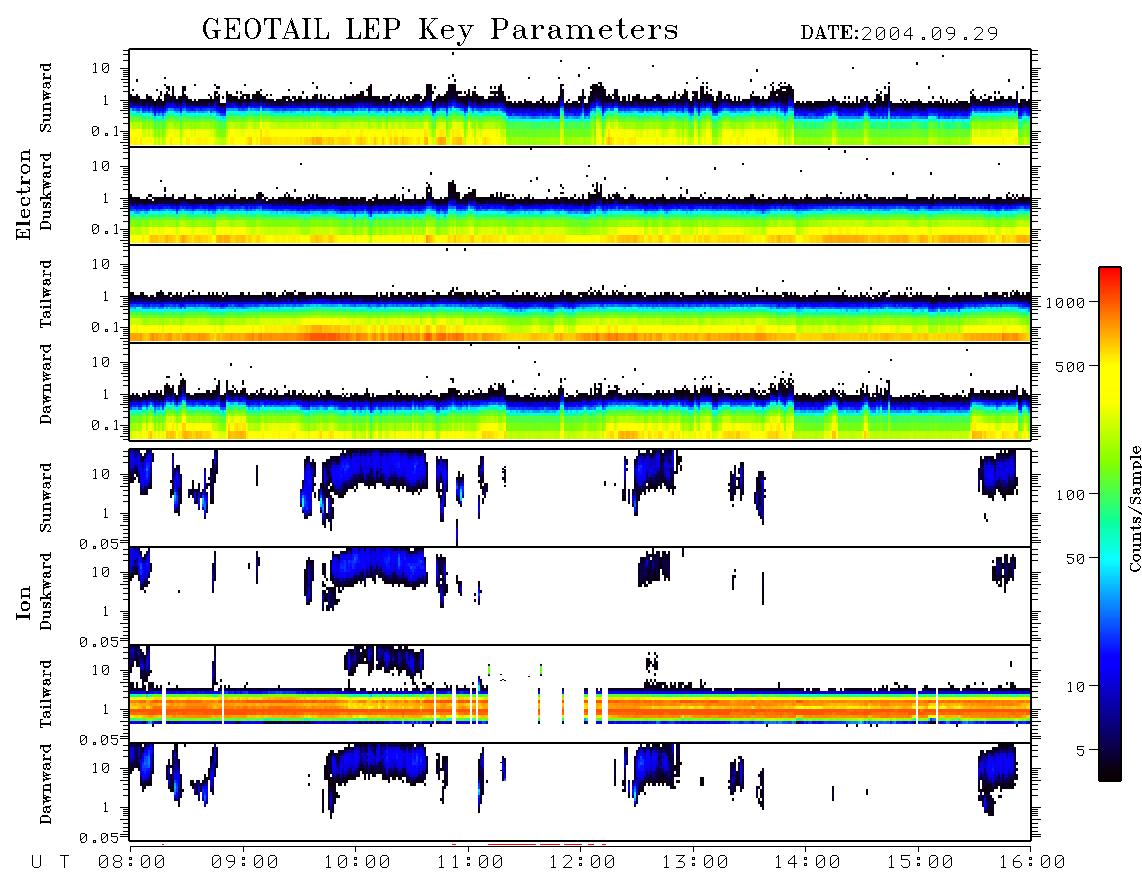Click the "100" colorbar tick value

[1070, 495]
